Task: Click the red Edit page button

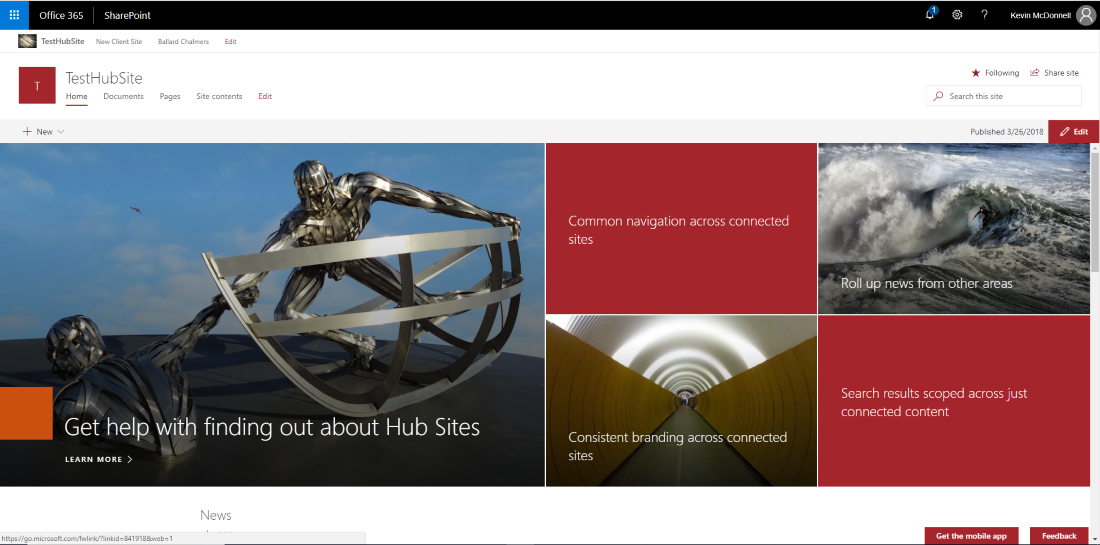Action: pos(1074,132)
